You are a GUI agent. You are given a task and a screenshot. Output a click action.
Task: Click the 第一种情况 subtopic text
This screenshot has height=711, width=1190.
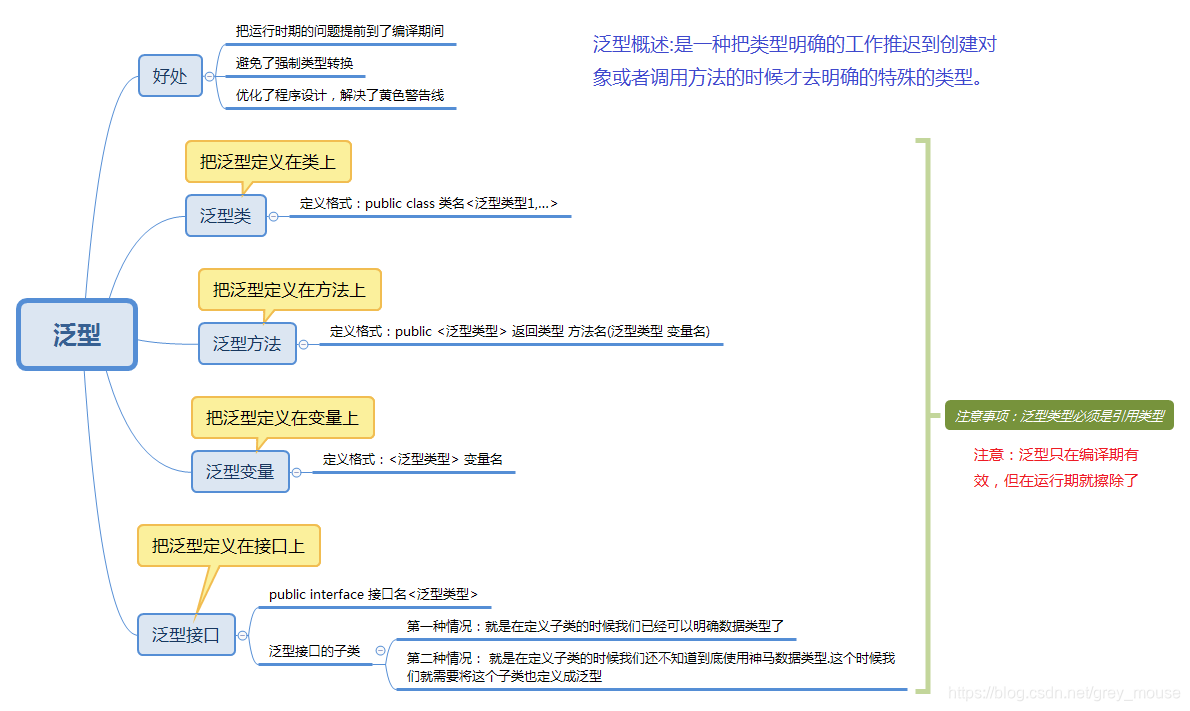[x=594, y=626]
